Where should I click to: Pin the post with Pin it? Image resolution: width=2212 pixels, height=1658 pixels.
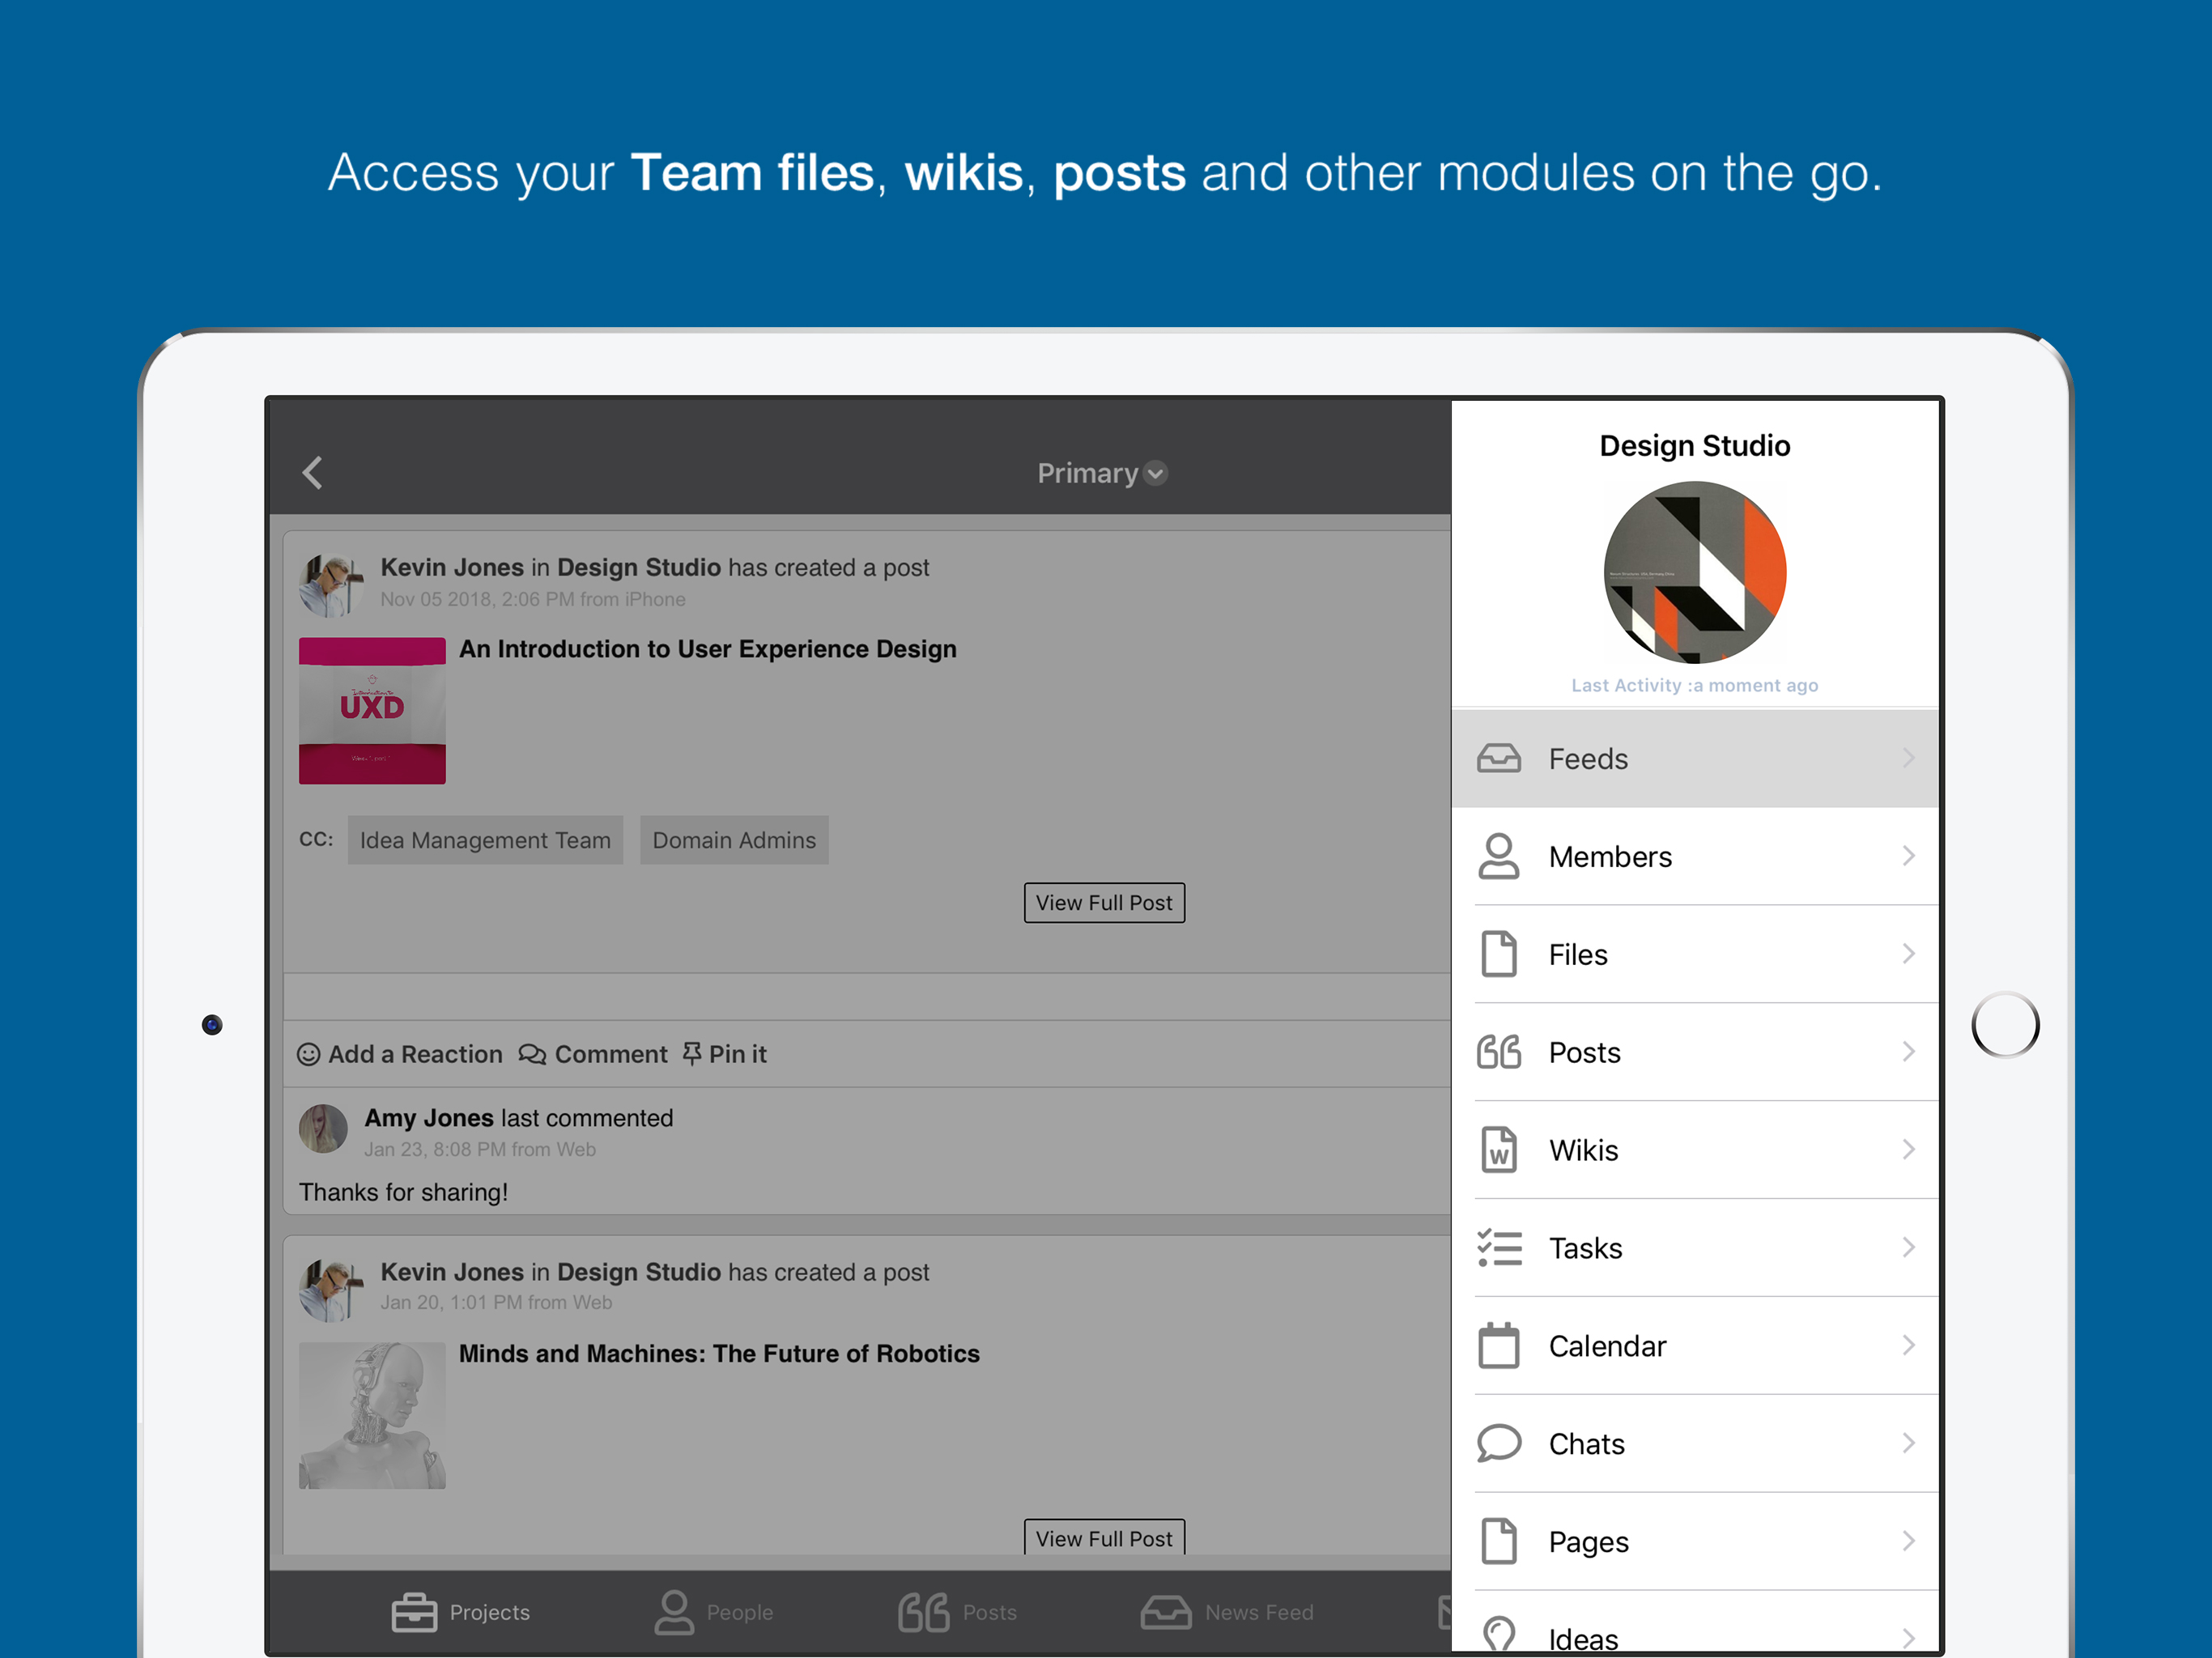(725, 1054)
